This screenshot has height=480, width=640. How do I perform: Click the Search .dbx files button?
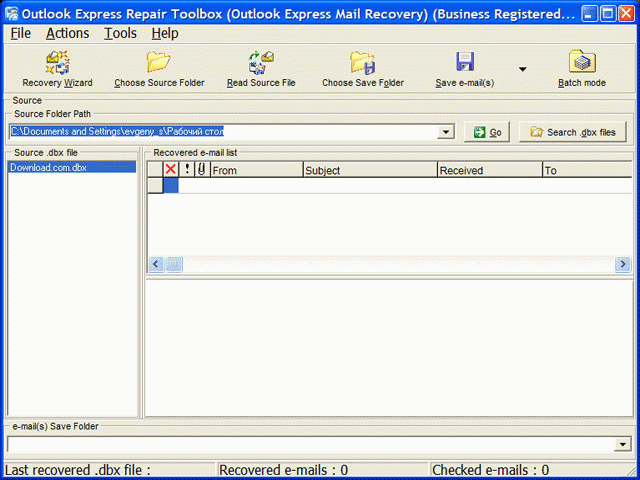[572, 132]
